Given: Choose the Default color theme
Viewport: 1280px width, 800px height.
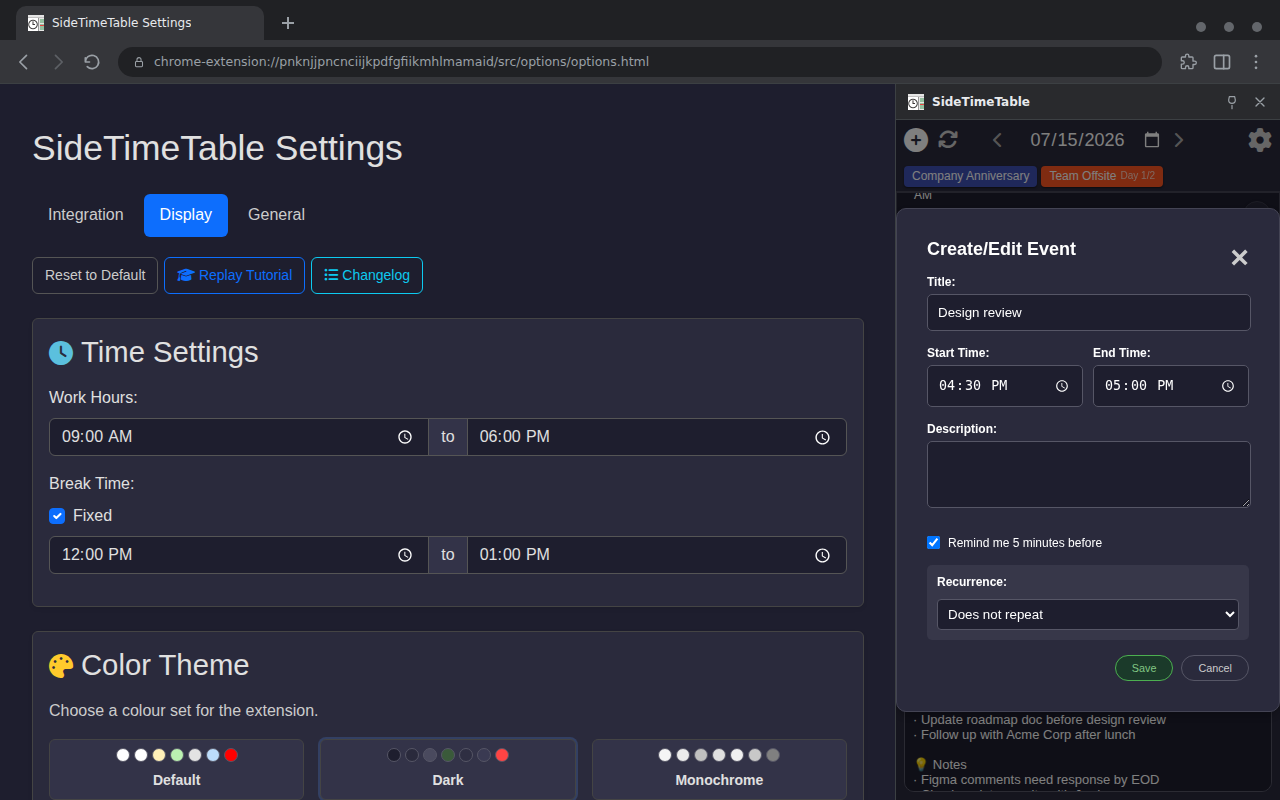Looking at the screenshot, I should pos(176,769).
